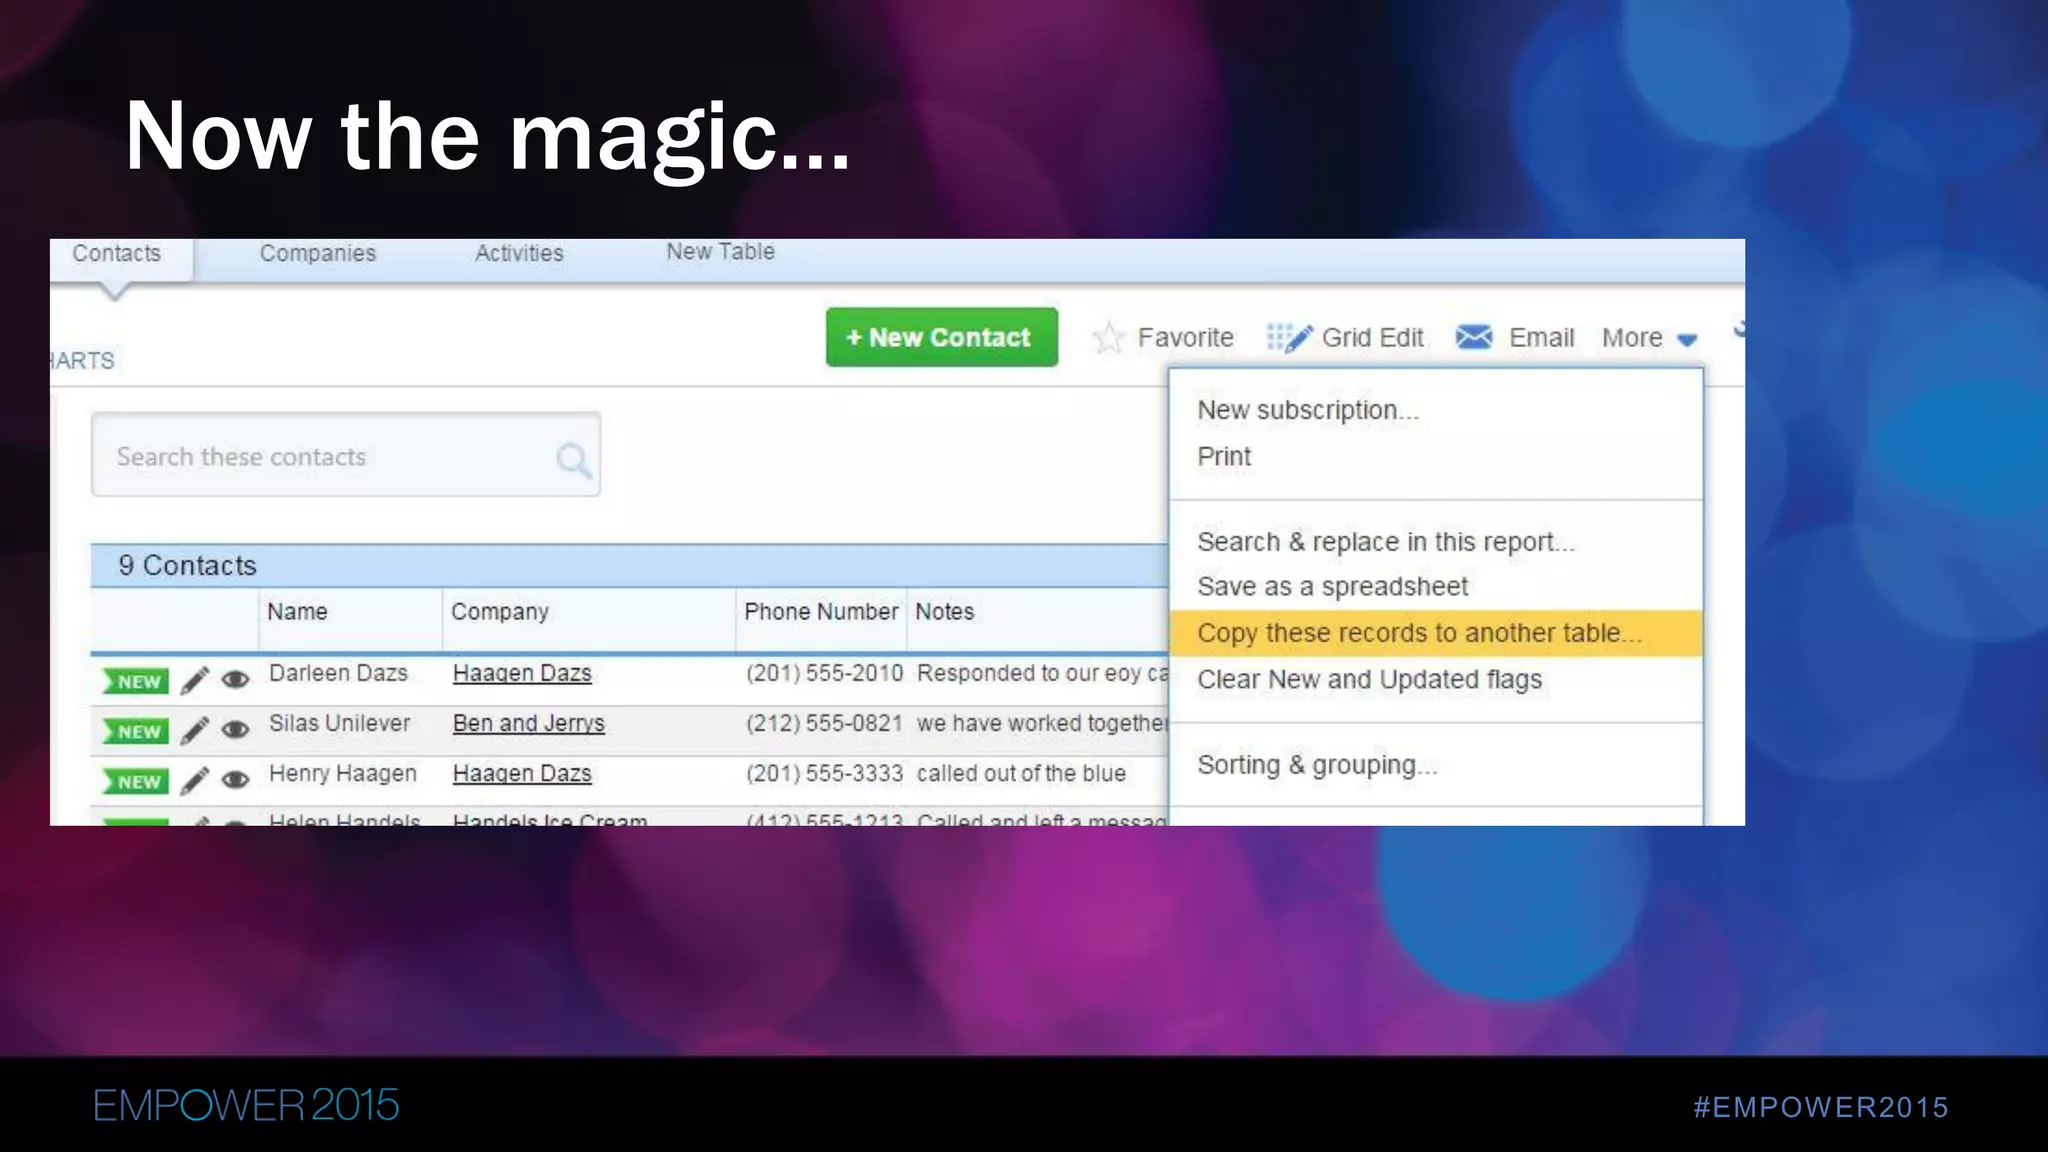This screenshot has height=1152, width=2048.
Task: Edit Silas Unilever record pencil icon
Action: pos(195,731)
